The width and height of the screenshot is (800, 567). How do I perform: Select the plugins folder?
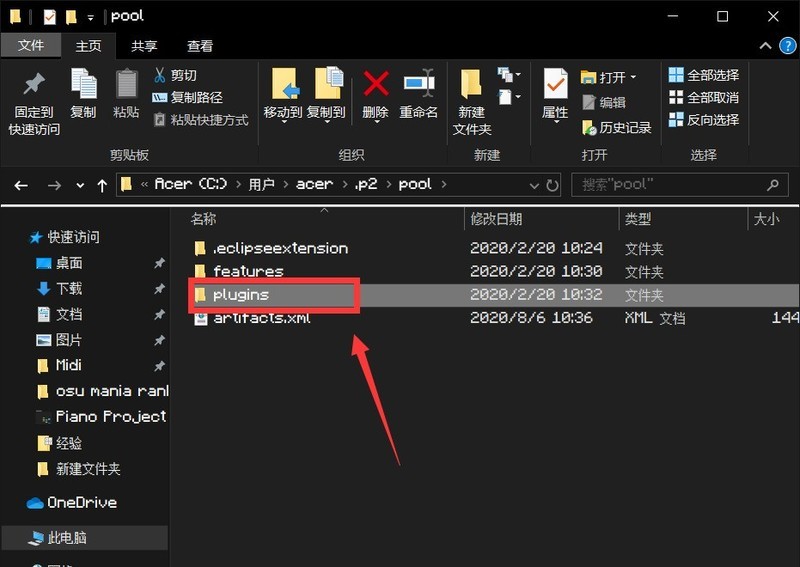tap(241, 295)
